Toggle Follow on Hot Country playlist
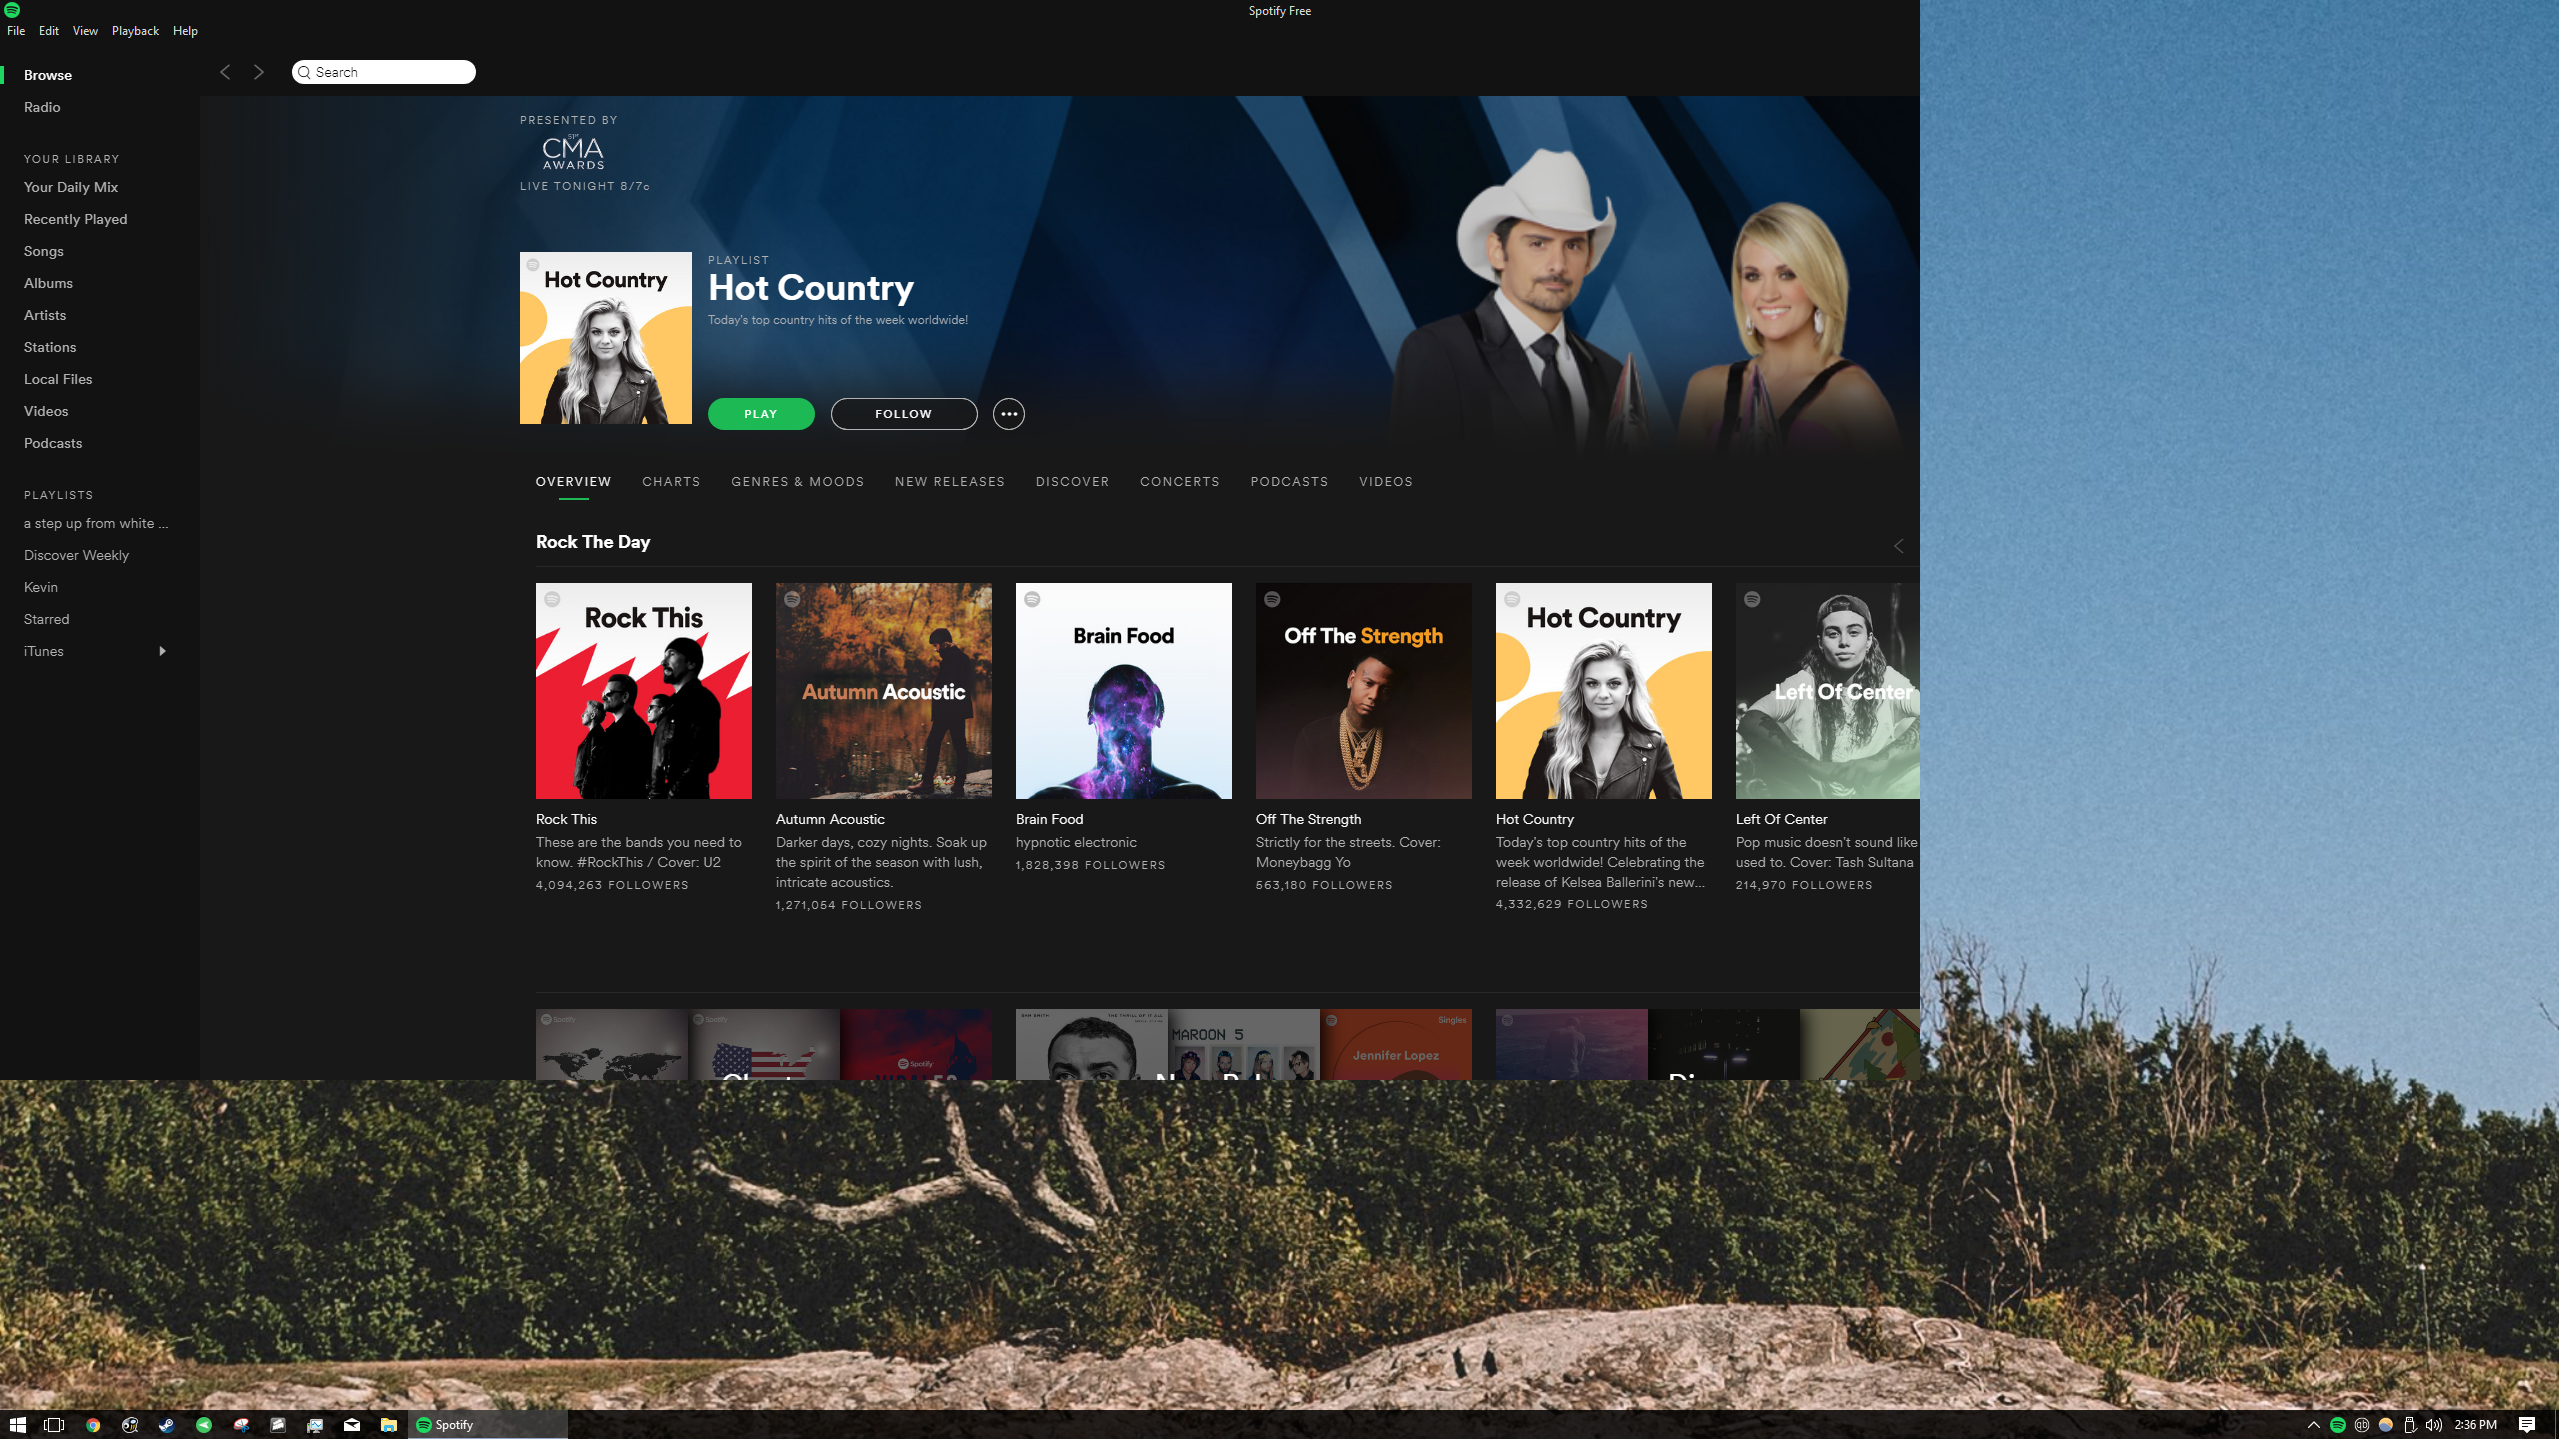2559x1439 pixels. pyautogui.click(x=903, y=414)
